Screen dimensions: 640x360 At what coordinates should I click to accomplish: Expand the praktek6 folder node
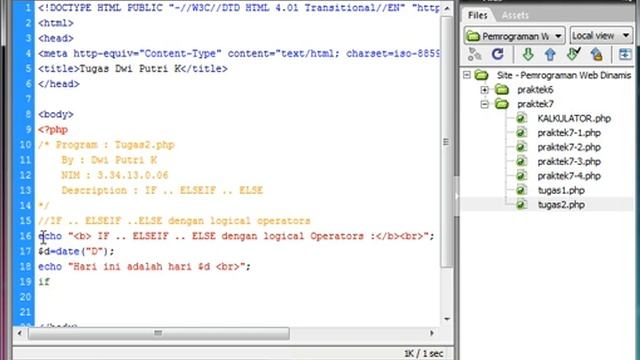coord(484,90)
